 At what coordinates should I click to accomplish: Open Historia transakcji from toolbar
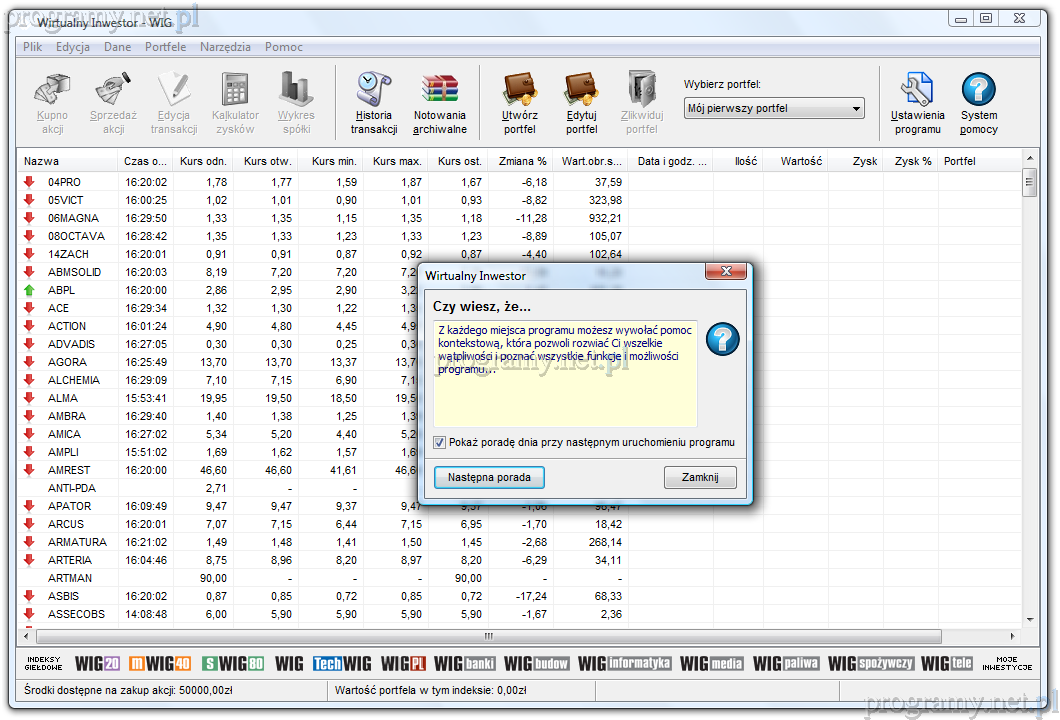pos(373,102)
